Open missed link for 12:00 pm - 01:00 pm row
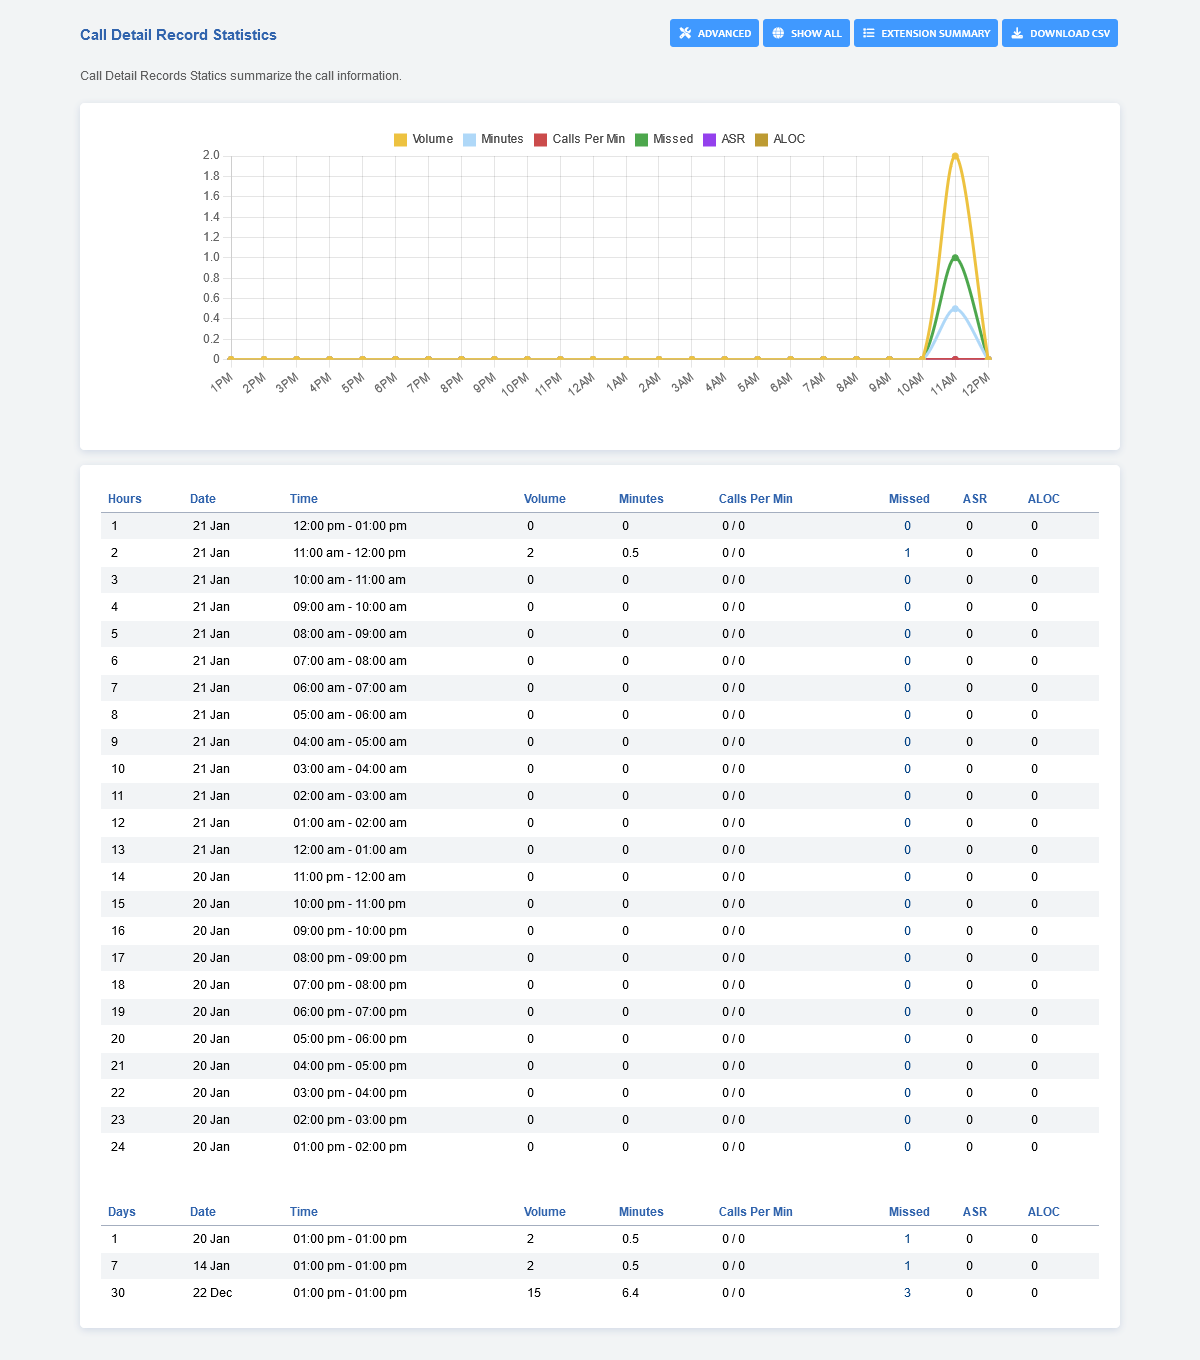 907,526
